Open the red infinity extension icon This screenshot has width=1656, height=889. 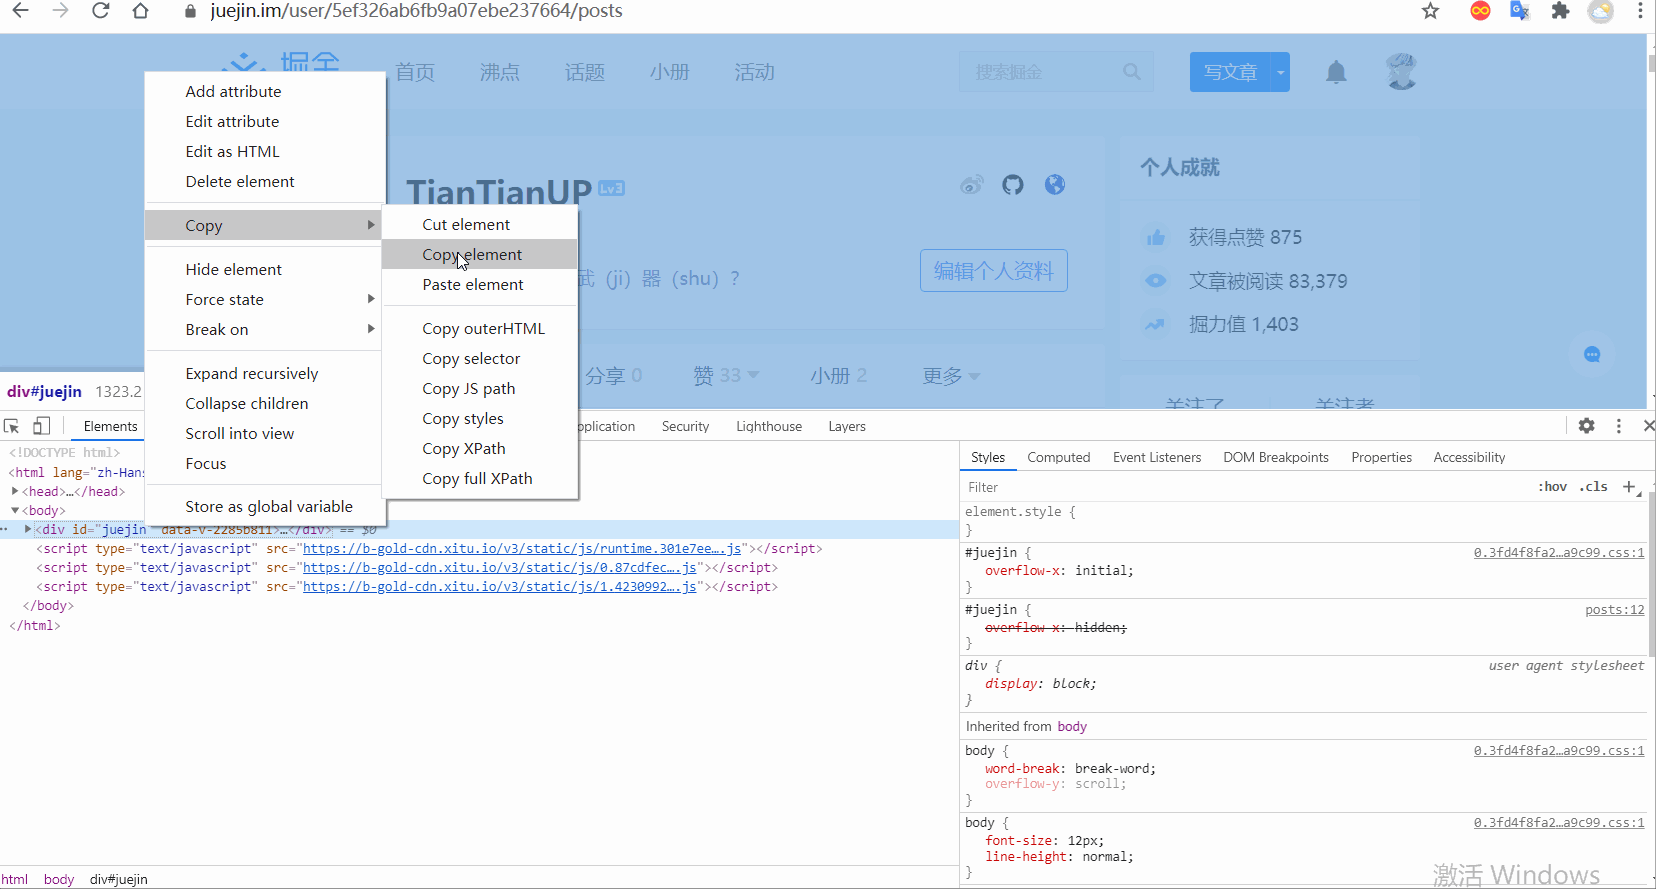pos(1480,11)
